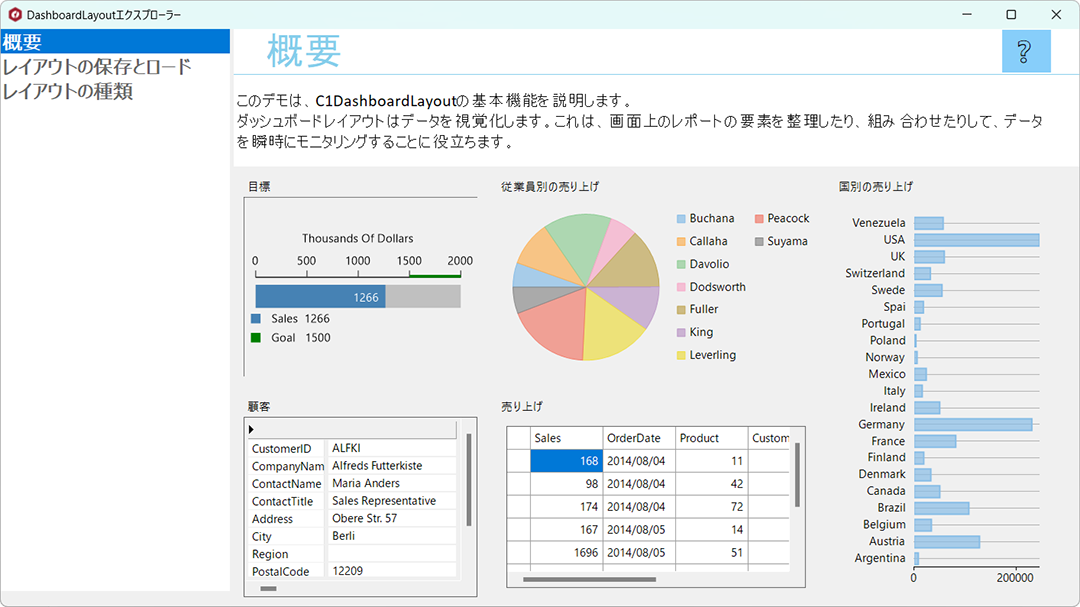The image size is (1080, 607).
Task: Open レイアウトの種類 in sidebar
Action: pos(68,92)
